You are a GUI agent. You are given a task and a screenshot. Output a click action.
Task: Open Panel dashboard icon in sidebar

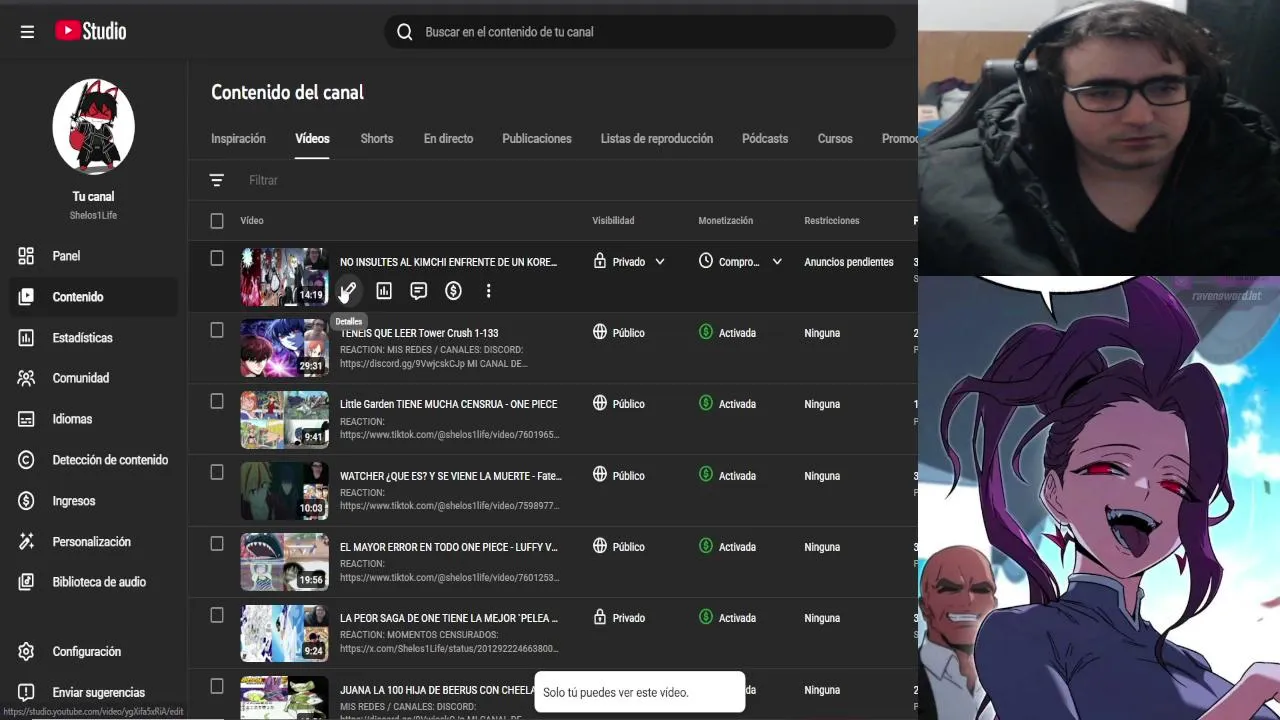coord(26,256)
